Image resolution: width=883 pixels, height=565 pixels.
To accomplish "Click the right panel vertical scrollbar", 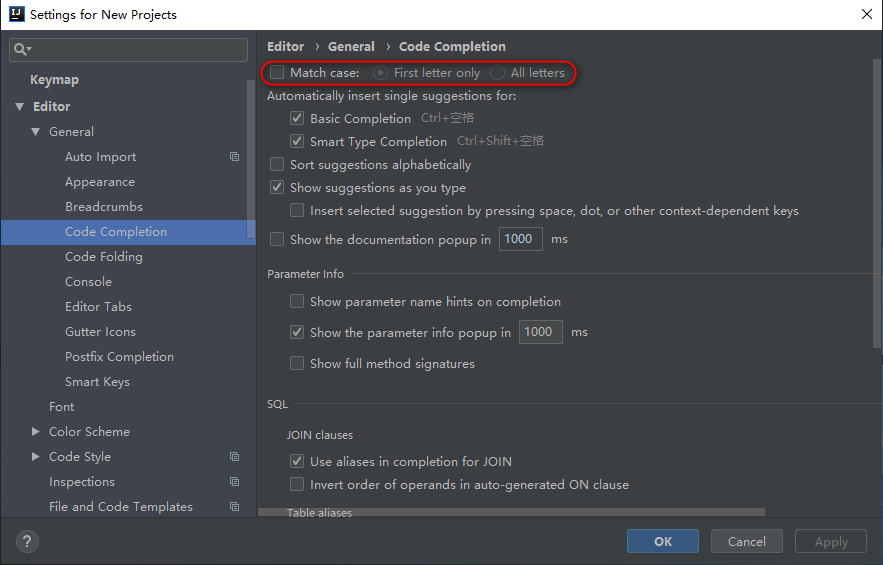I will tap(877, 203).
